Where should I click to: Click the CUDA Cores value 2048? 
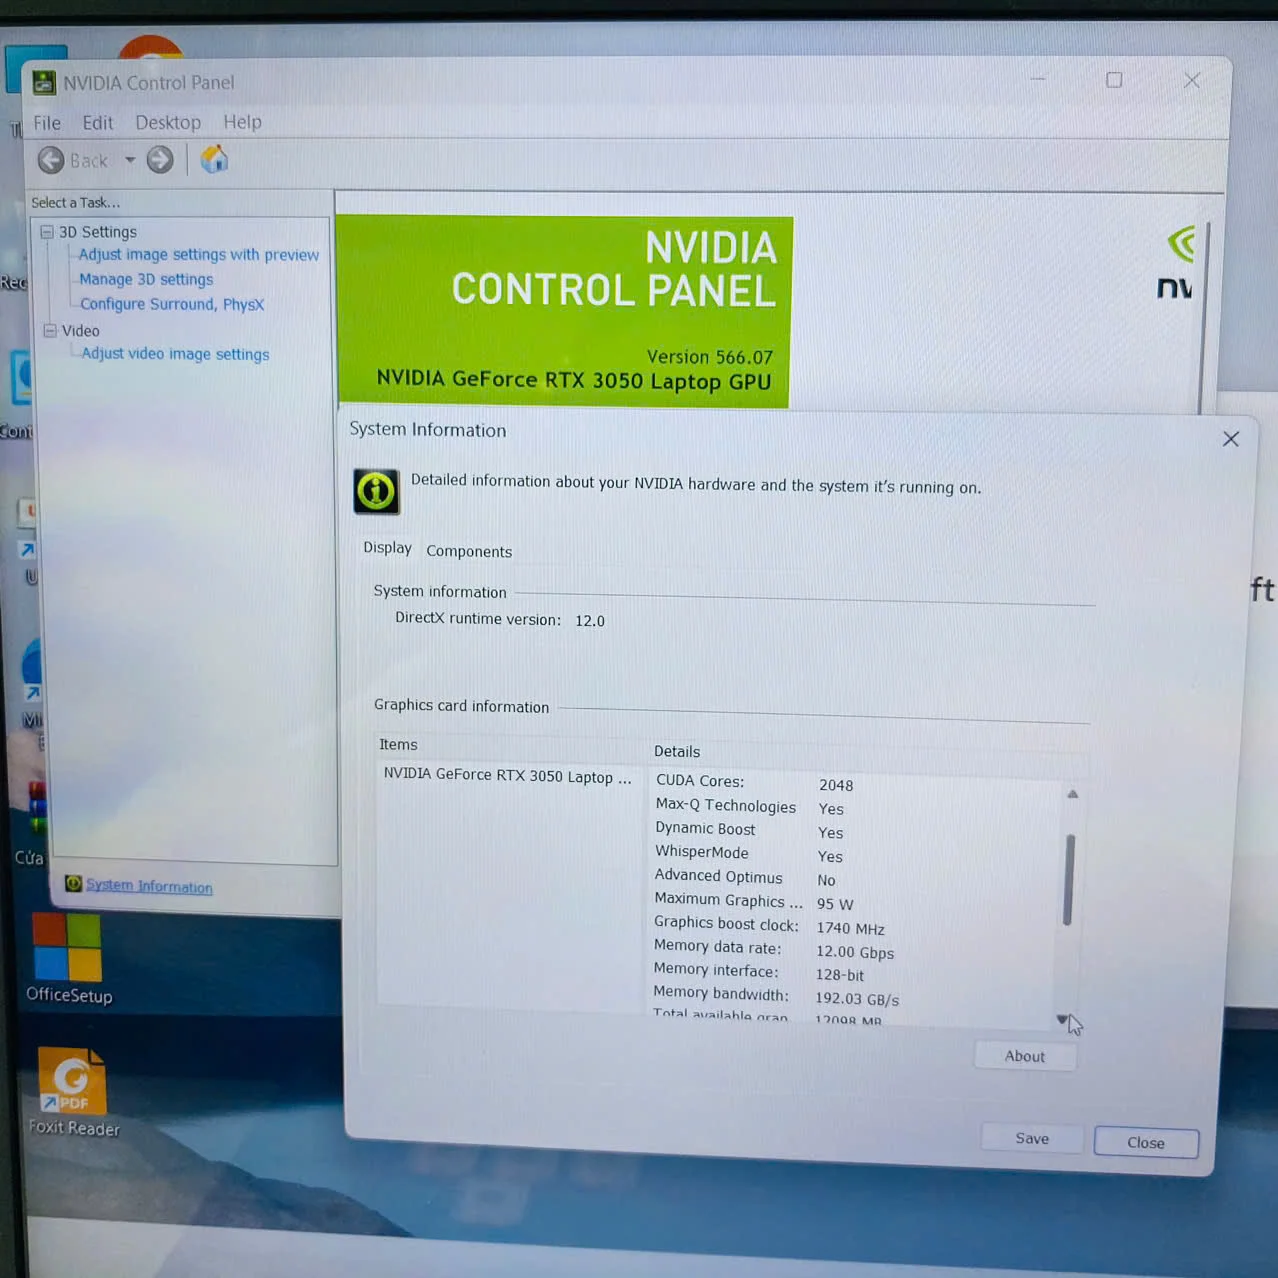pos(836,785)
